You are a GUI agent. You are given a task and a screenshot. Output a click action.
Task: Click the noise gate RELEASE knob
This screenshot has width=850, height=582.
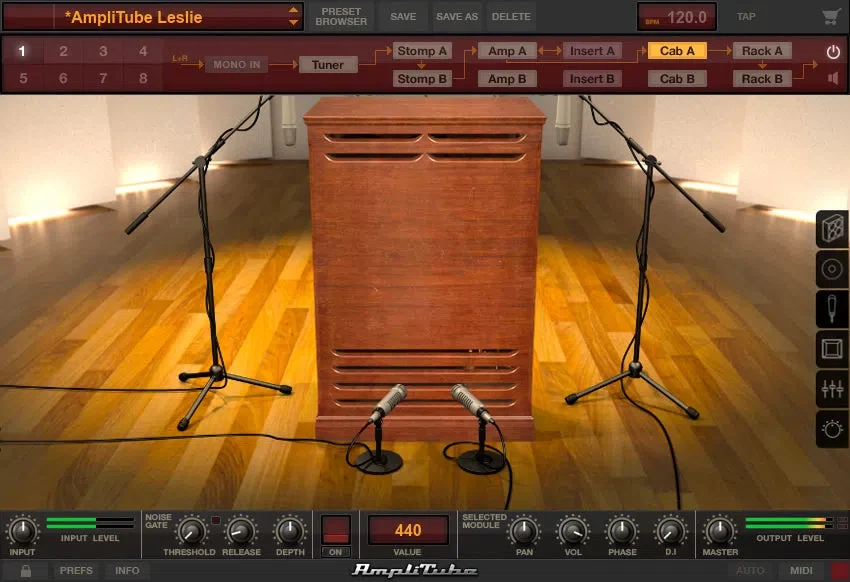point(241,531)
